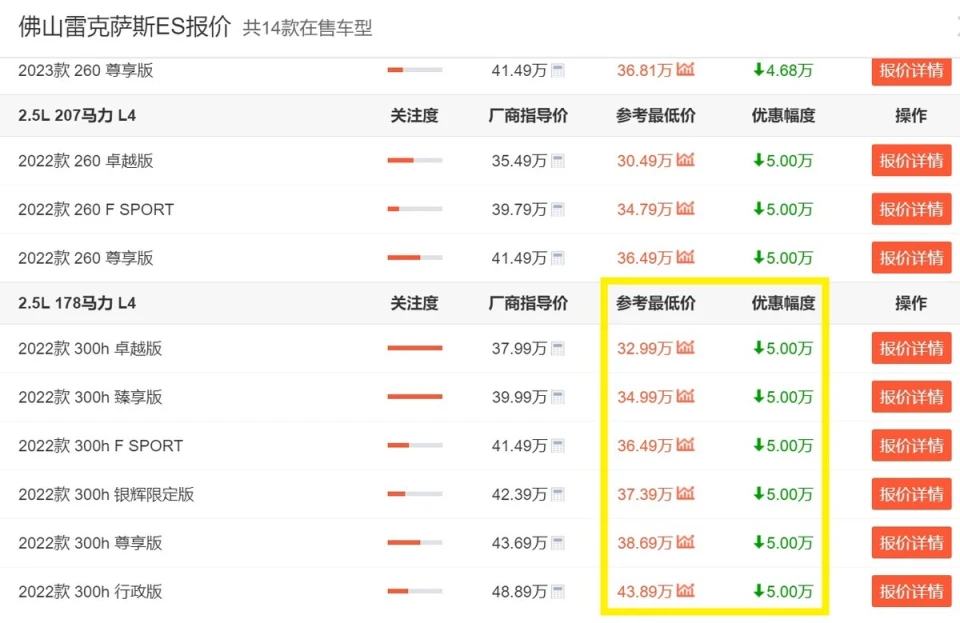View price trend chart for 300h 卓越版

pyautogui.click(x=686, y=347)
